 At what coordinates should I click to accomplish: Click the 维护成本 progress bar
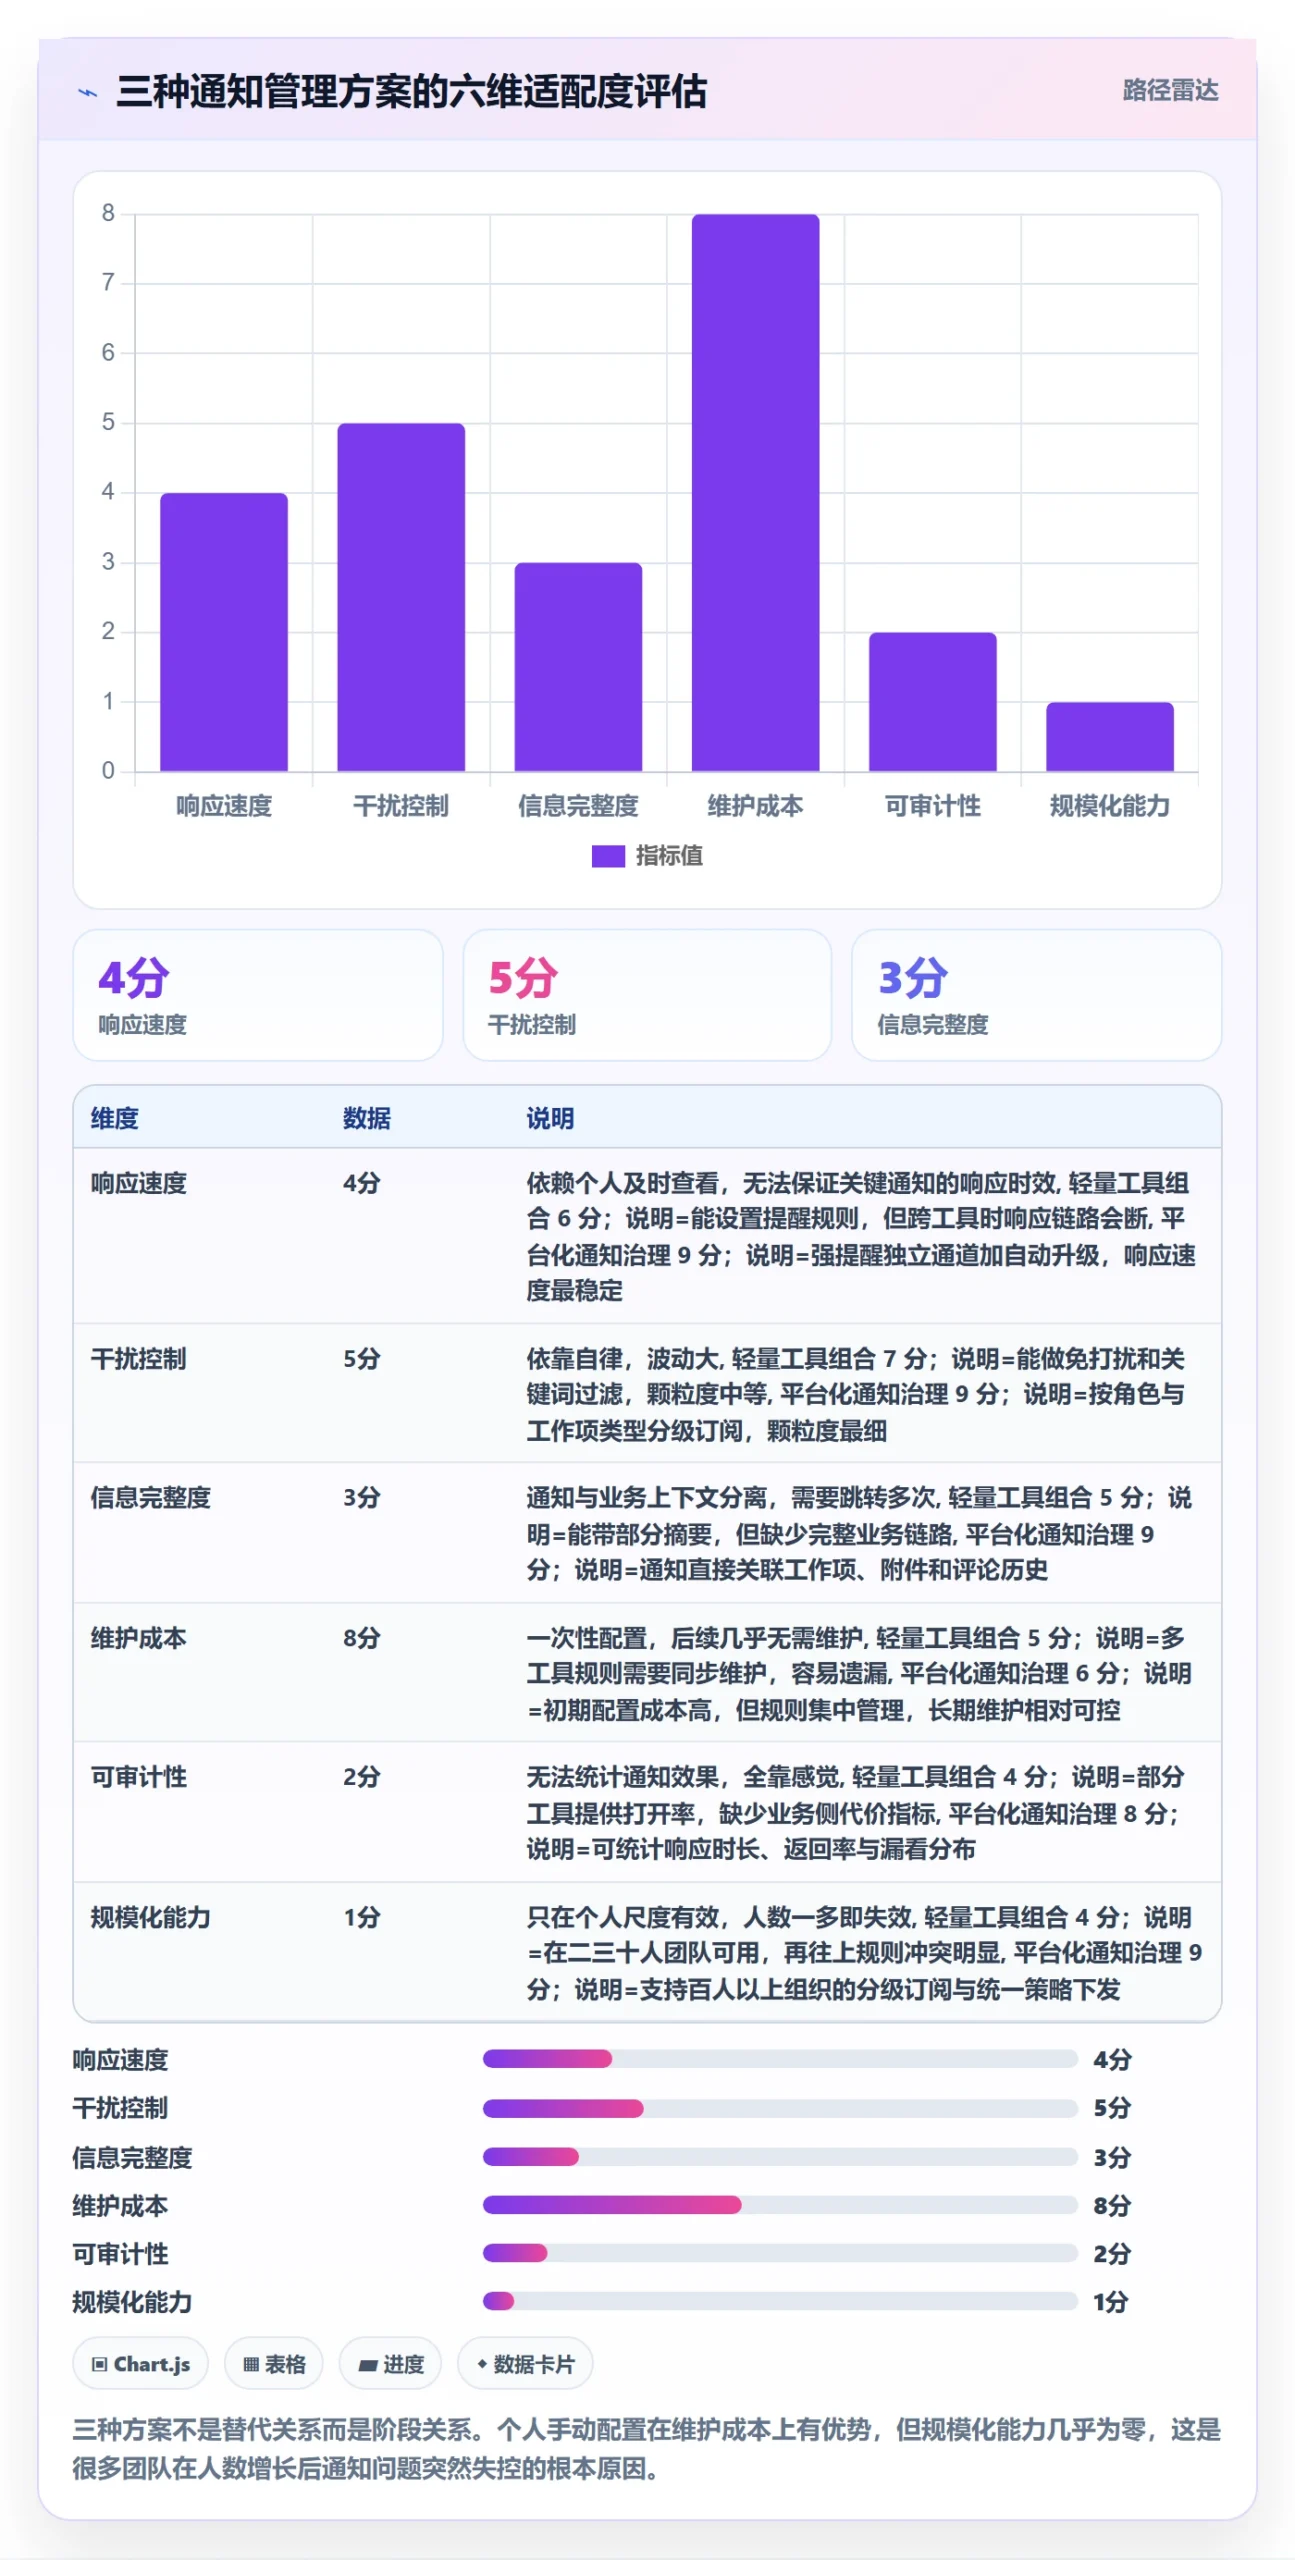(780, 2205)
